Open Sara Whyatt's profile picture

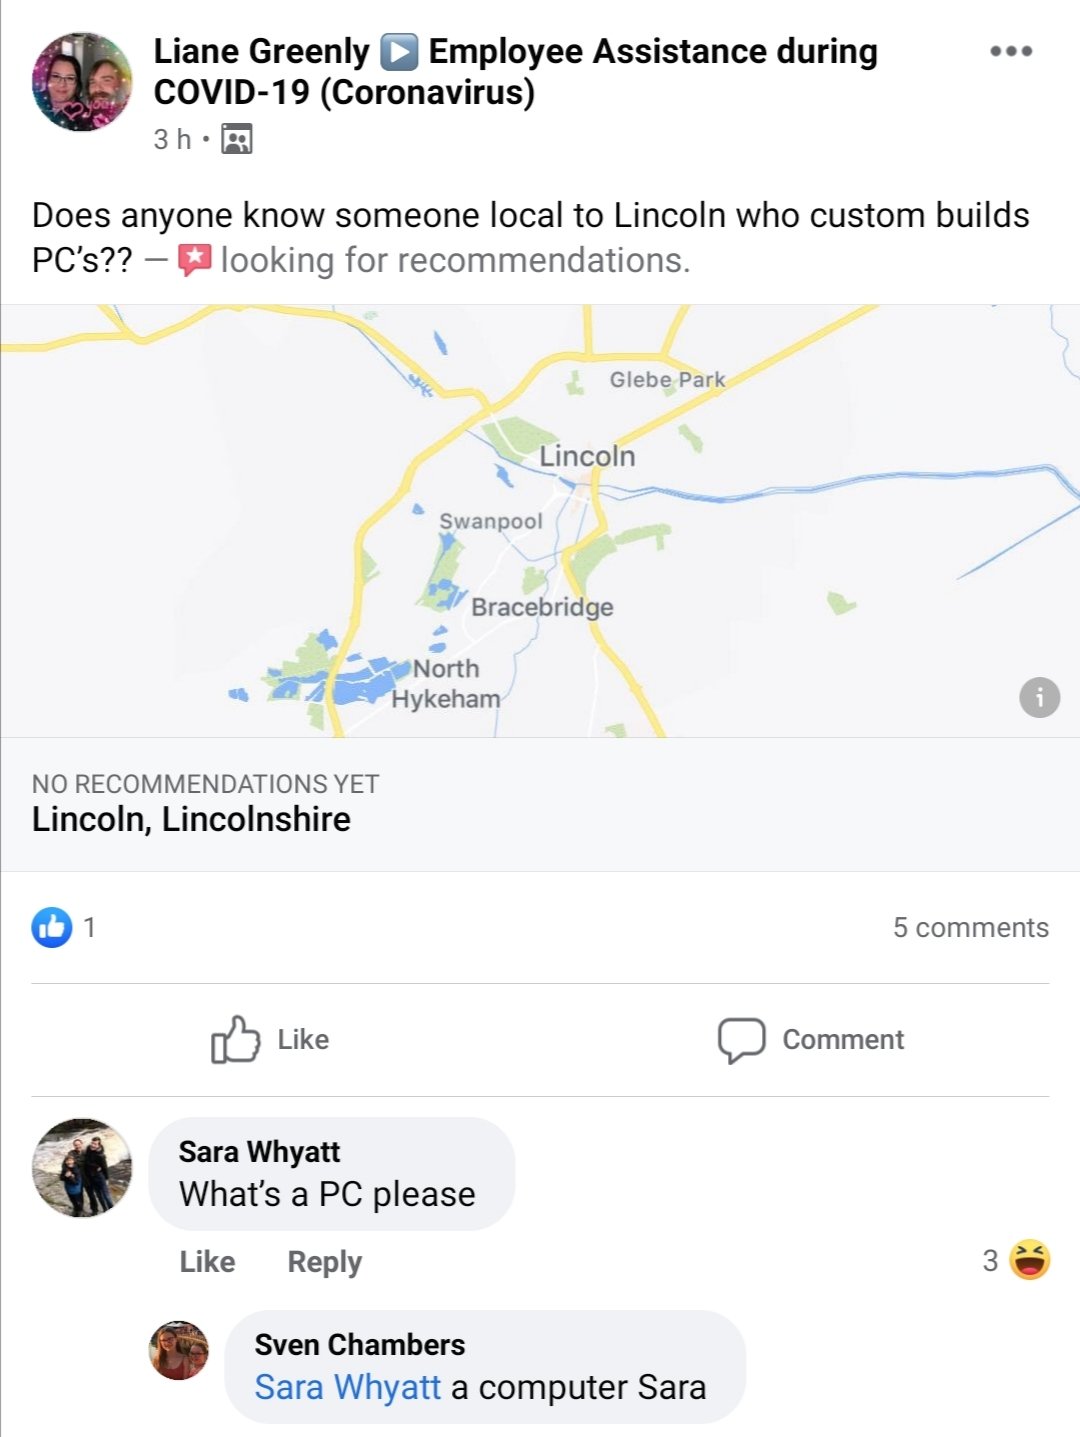click(82, 1168)
